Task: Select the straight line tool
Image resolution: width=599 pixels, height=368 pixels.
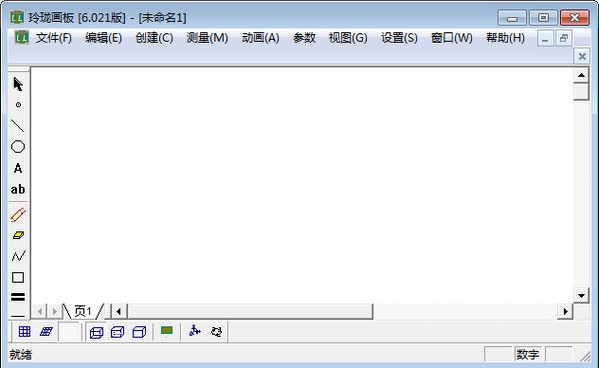Action: pos(18,125)
